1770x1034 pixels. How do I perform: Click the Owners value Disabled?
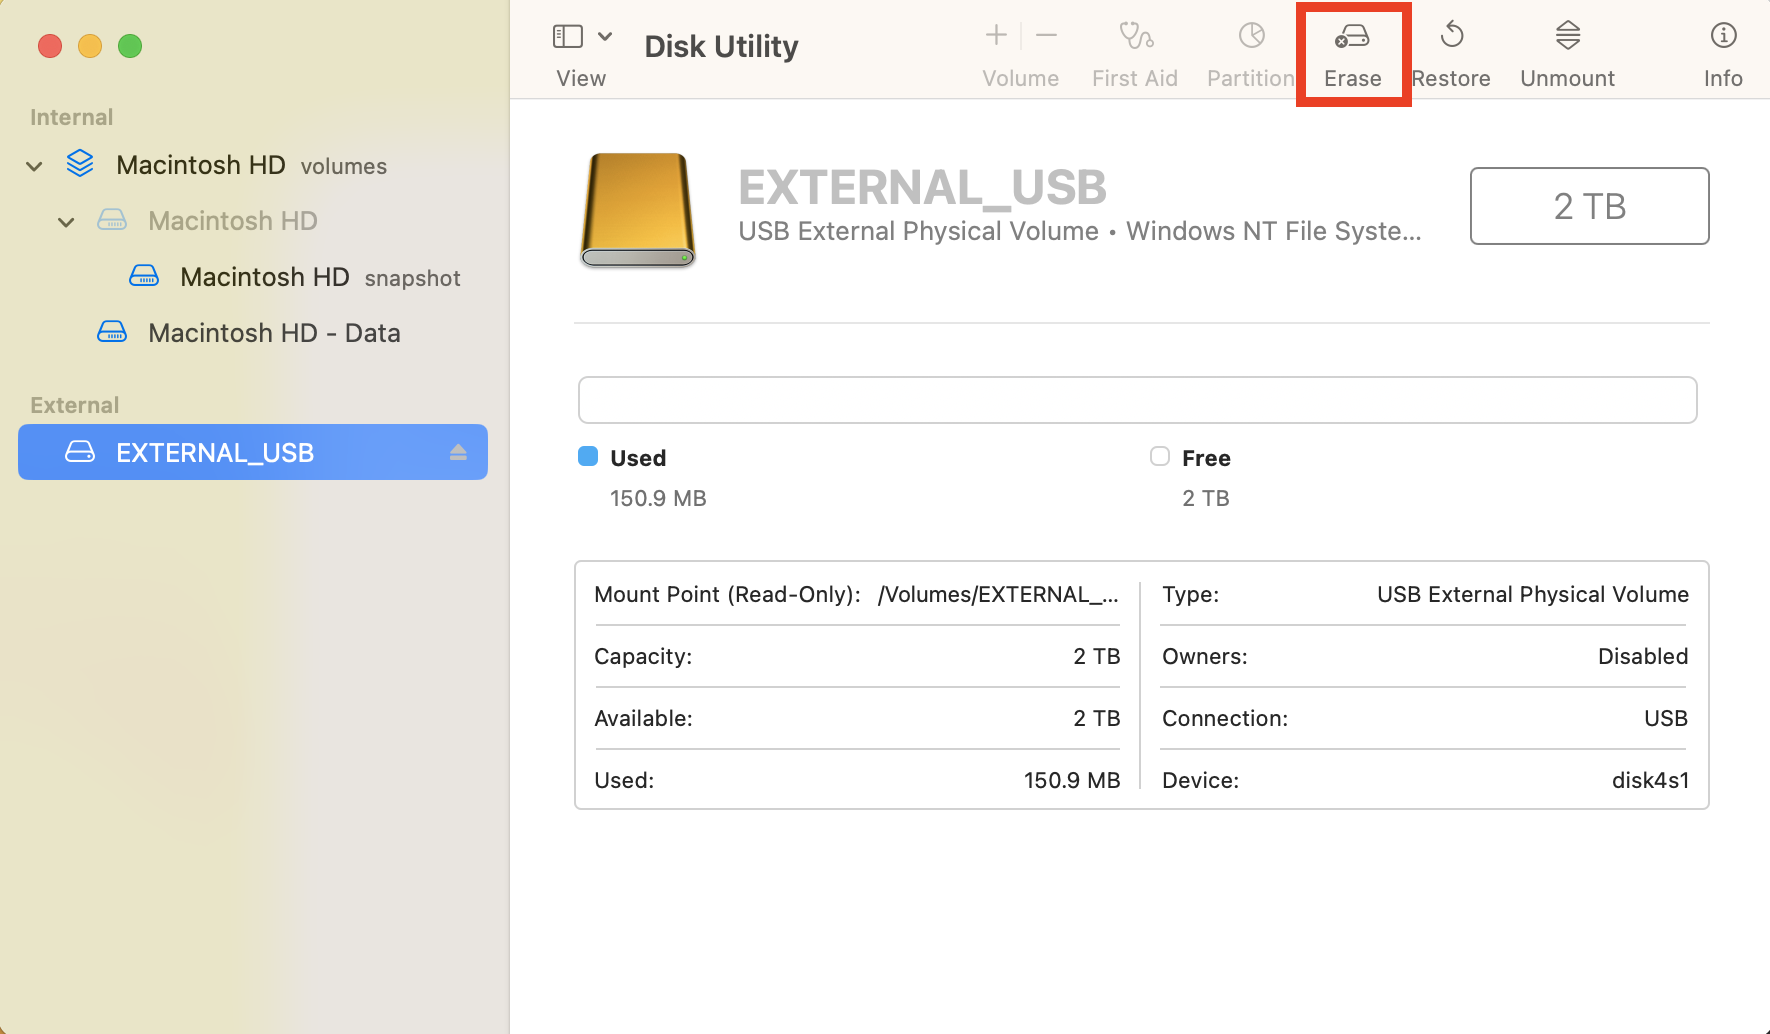pos(1643,656)
